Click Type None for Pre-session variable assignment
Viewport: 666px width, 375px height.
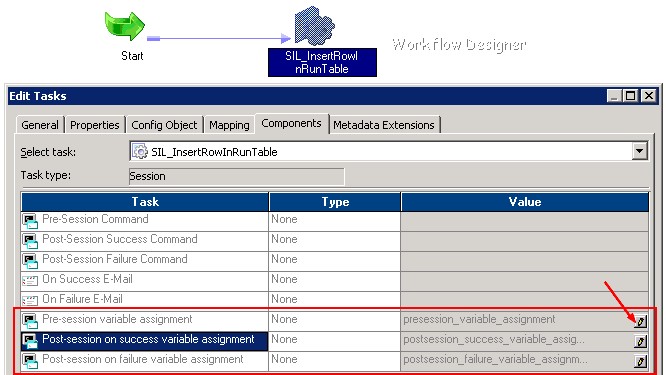coord(284,319)
